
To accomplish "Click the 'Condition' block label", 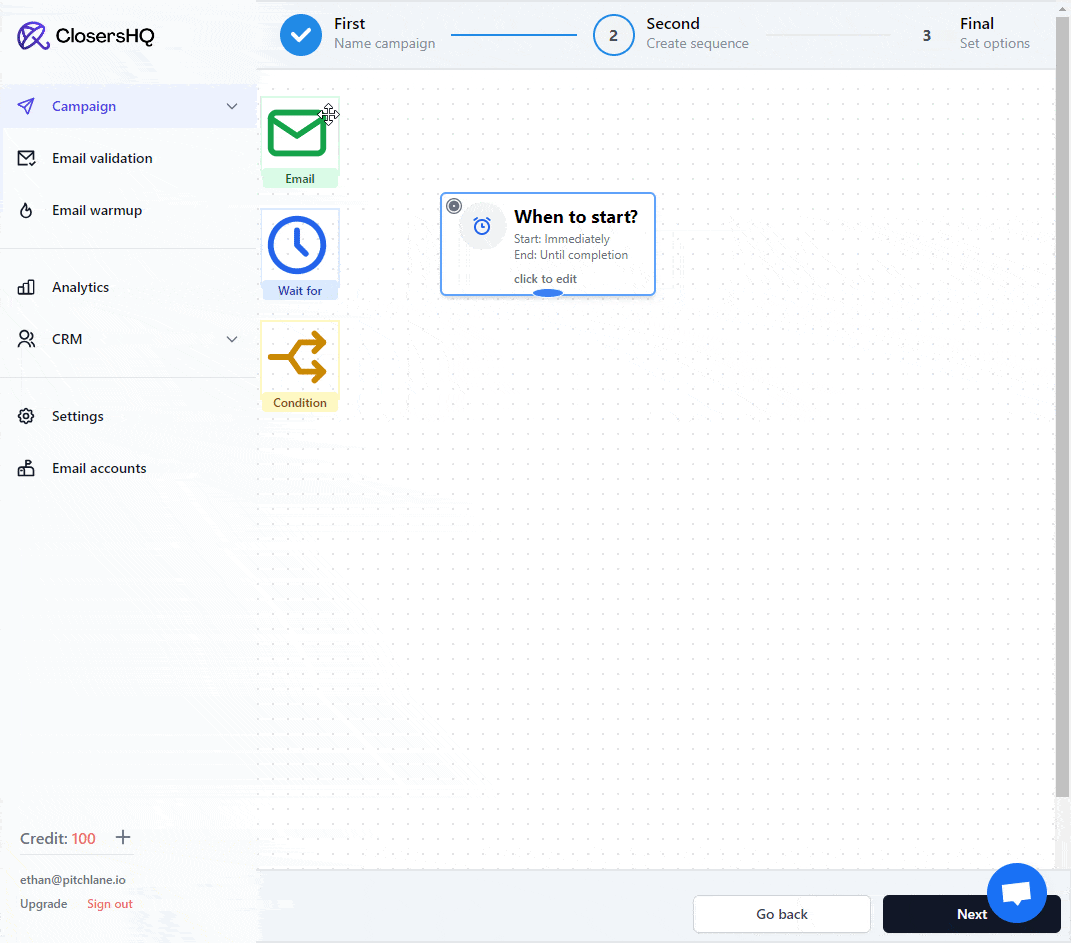I will point(300,402).
